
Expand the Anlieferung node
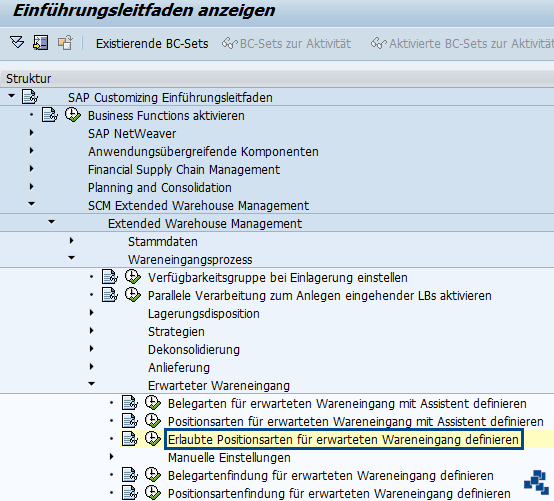click(92, 366)
